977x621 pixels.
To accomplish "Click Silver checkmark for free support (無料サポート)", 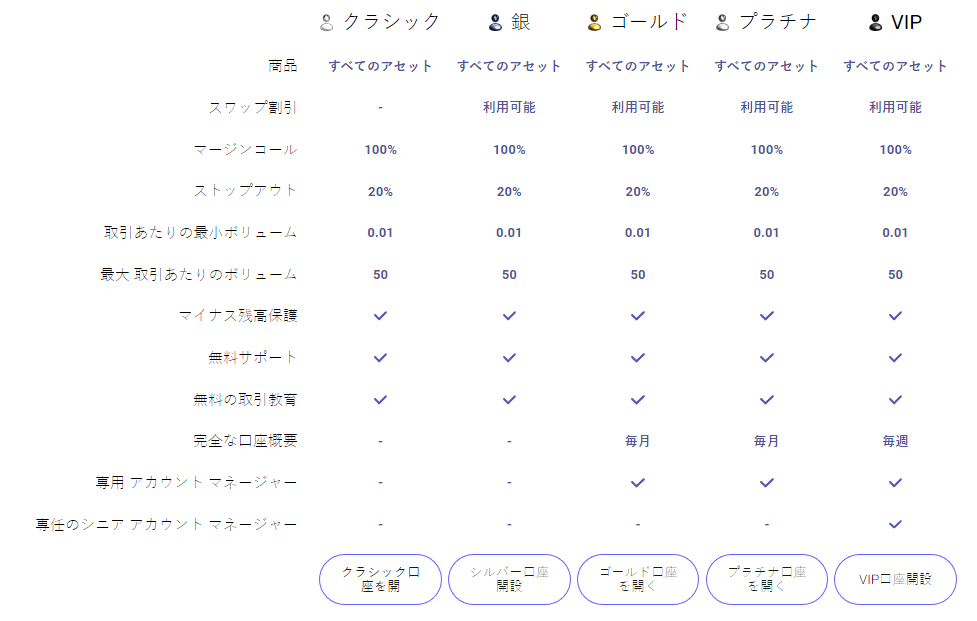I will 509,357.
